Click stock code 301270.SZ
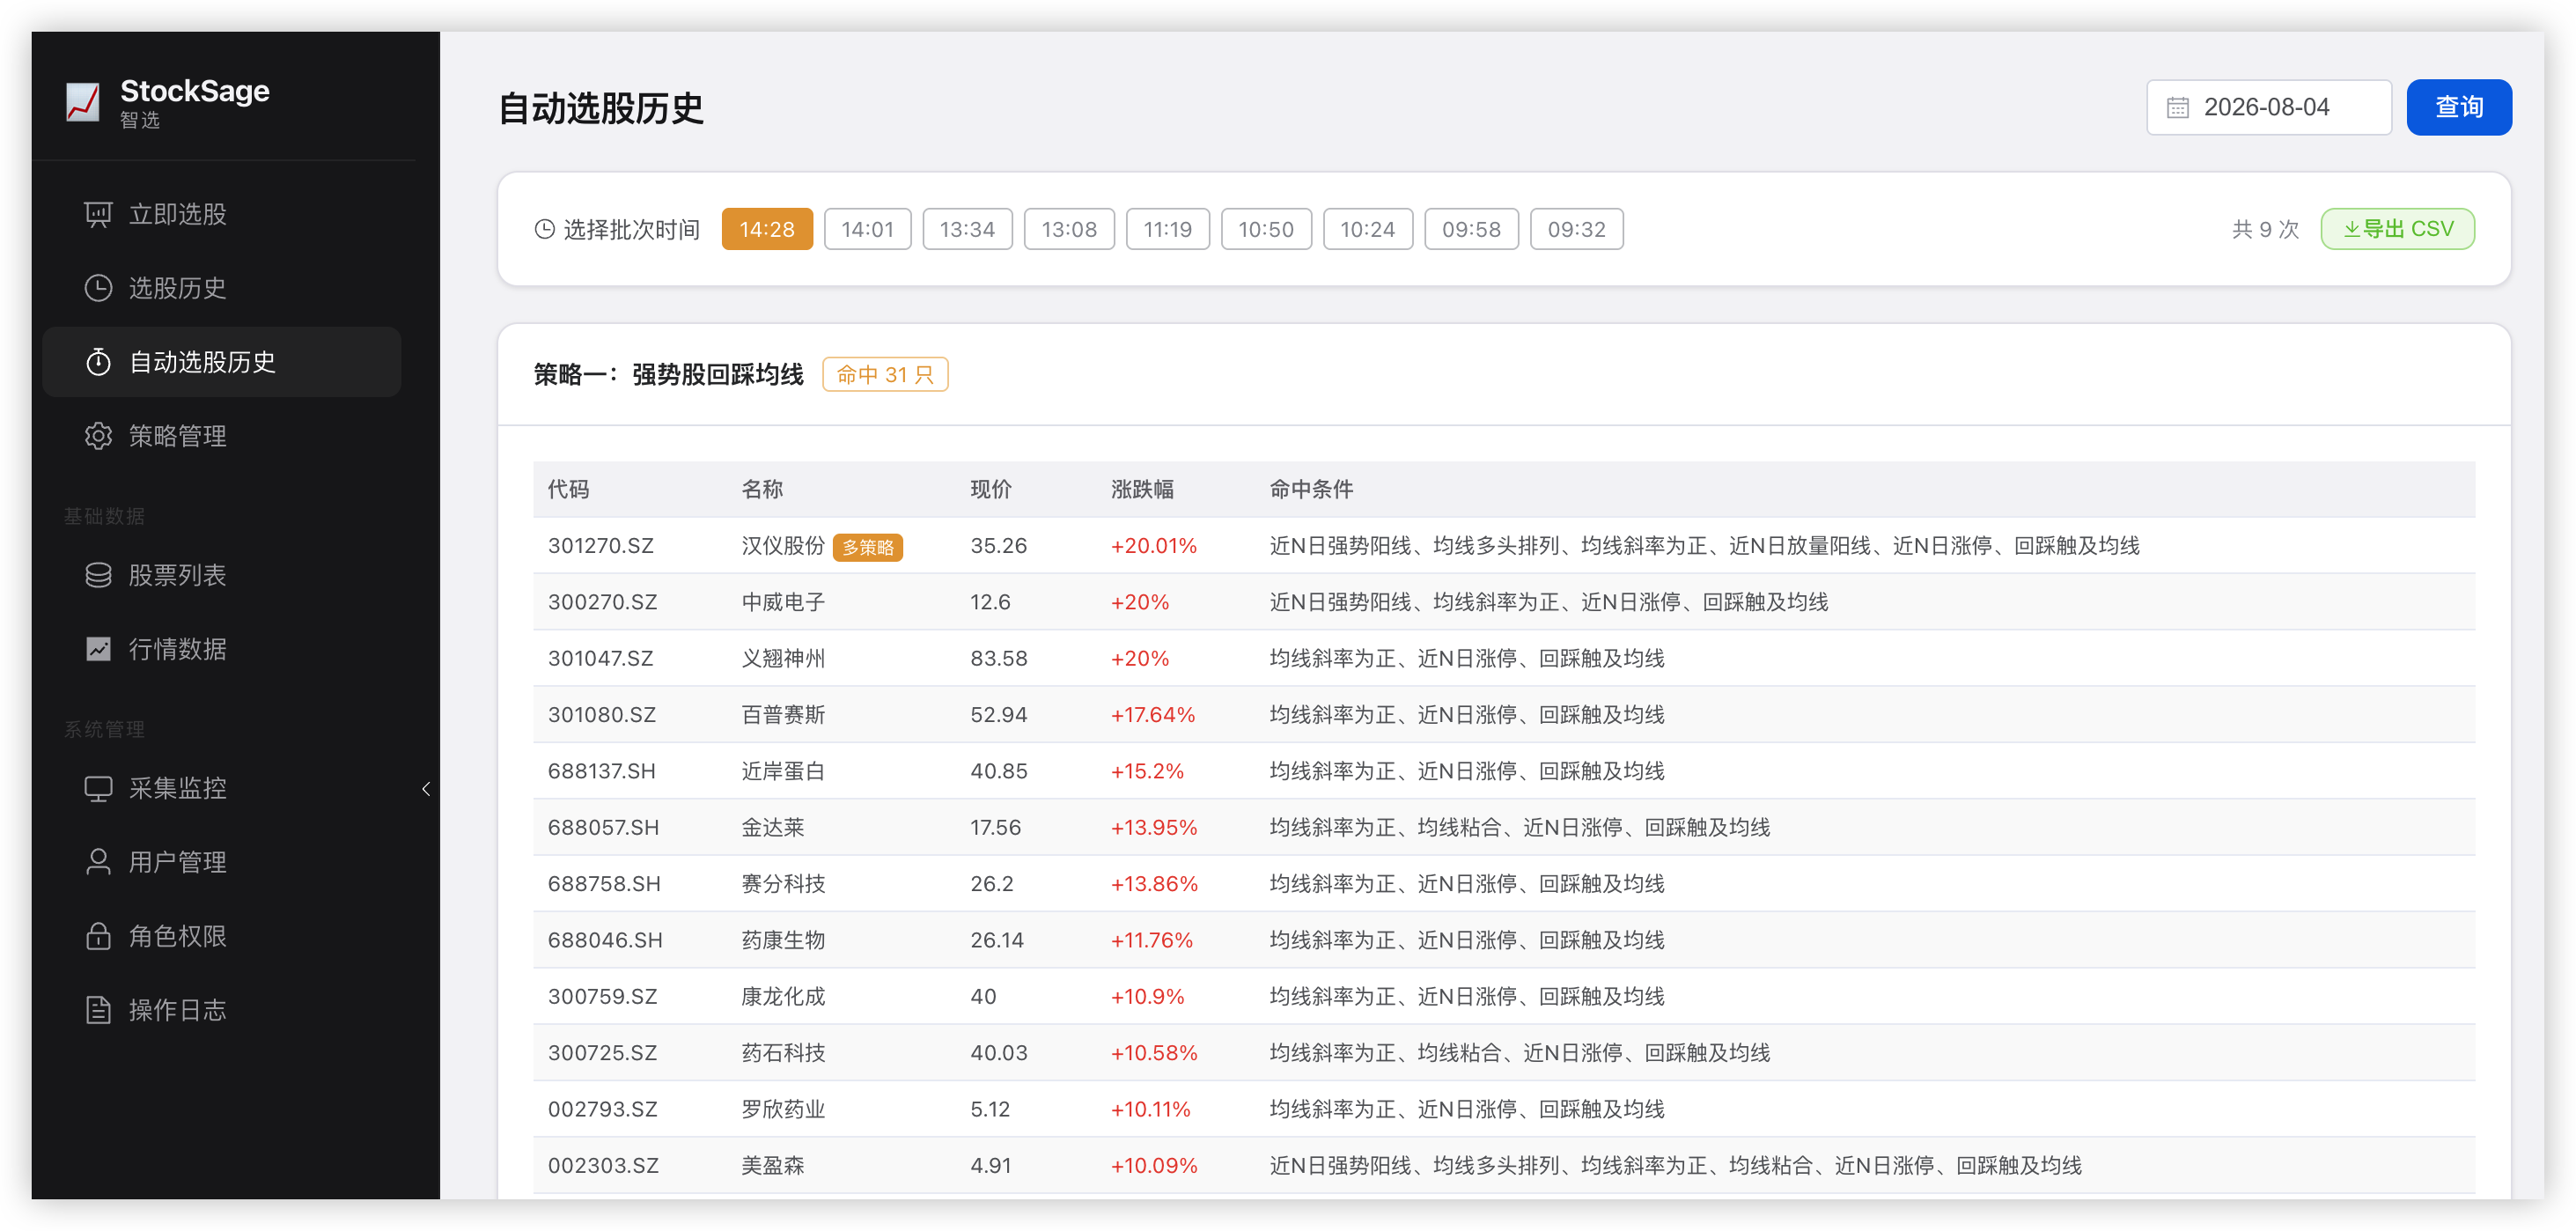Screen dimensions: 2576x1231 600,545
